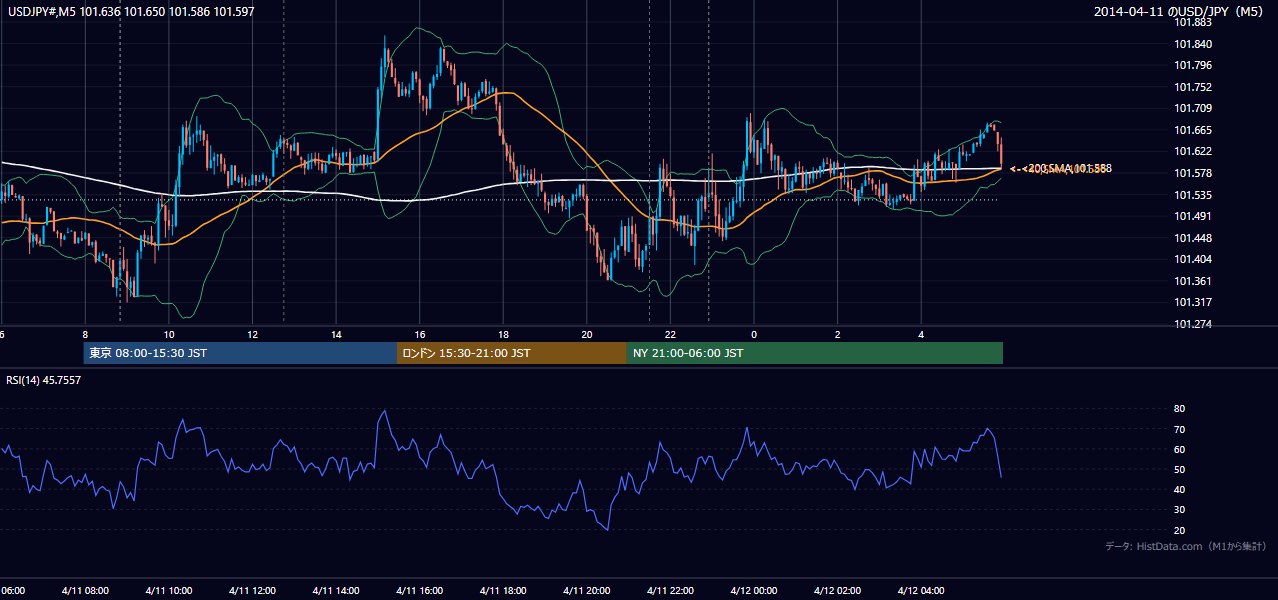Click the RSI 60 level label
The image size is (1278, 600).
tap(1179, 449)
